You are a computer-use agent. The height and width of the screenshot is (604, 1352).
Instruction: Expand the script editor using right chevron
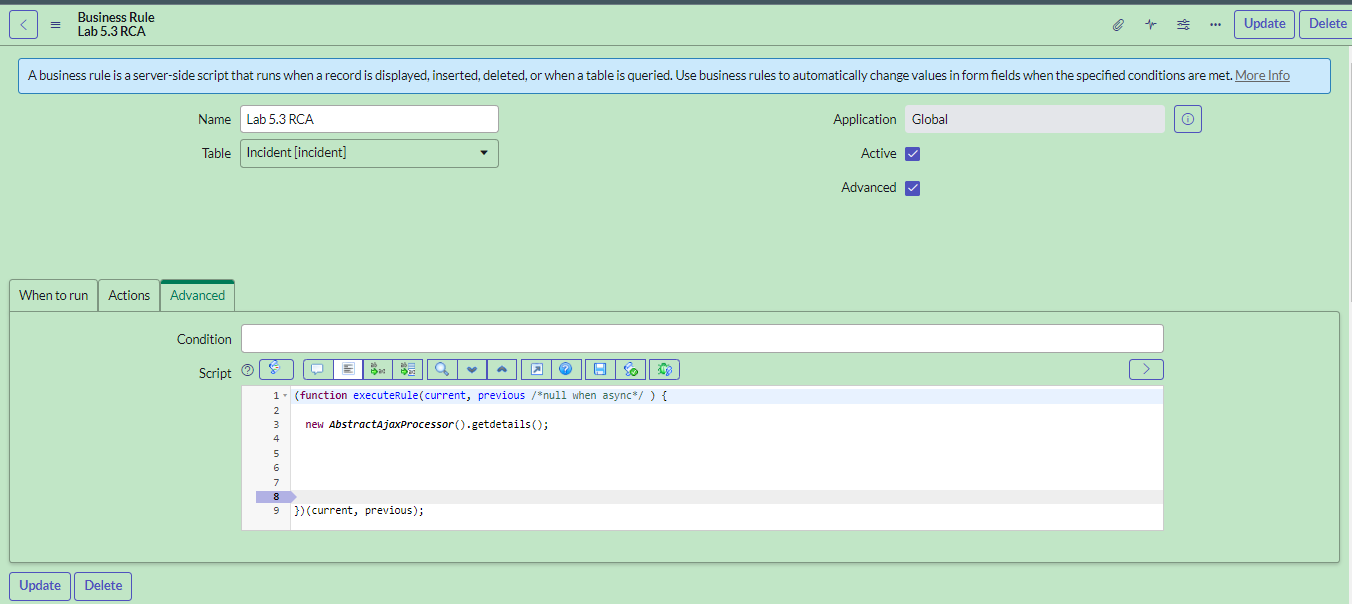pyautogui.click(x=1146, y=369)
